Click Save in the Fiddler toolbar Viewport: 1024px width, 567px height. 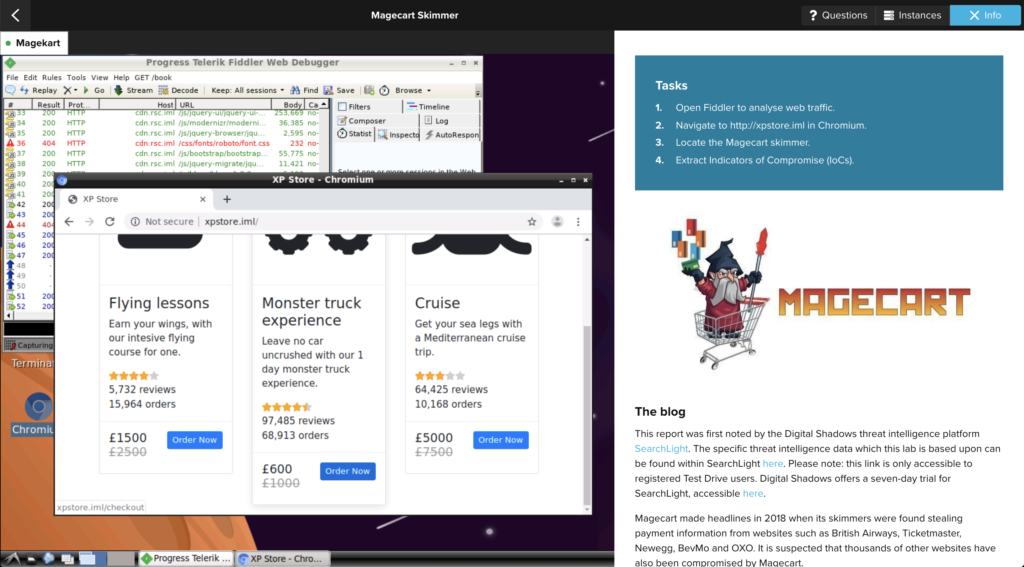pyautogui.click(x=339, y=90)
